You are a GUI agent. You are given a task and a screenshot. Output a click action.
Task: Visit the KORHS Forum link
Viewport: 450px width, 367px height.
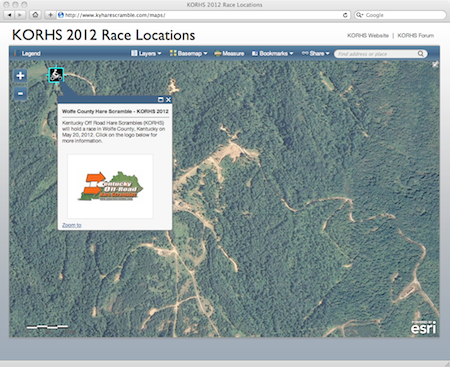click(416, 35)
